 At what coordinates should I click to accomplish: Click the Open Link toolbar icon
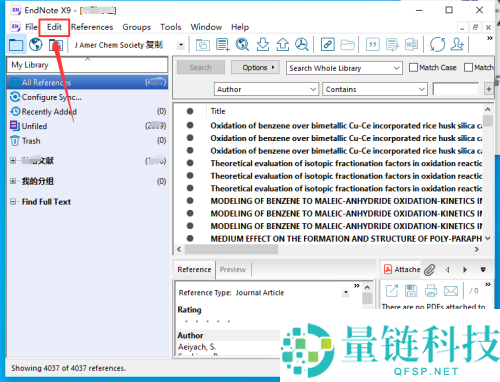click(x=327, y=44)
